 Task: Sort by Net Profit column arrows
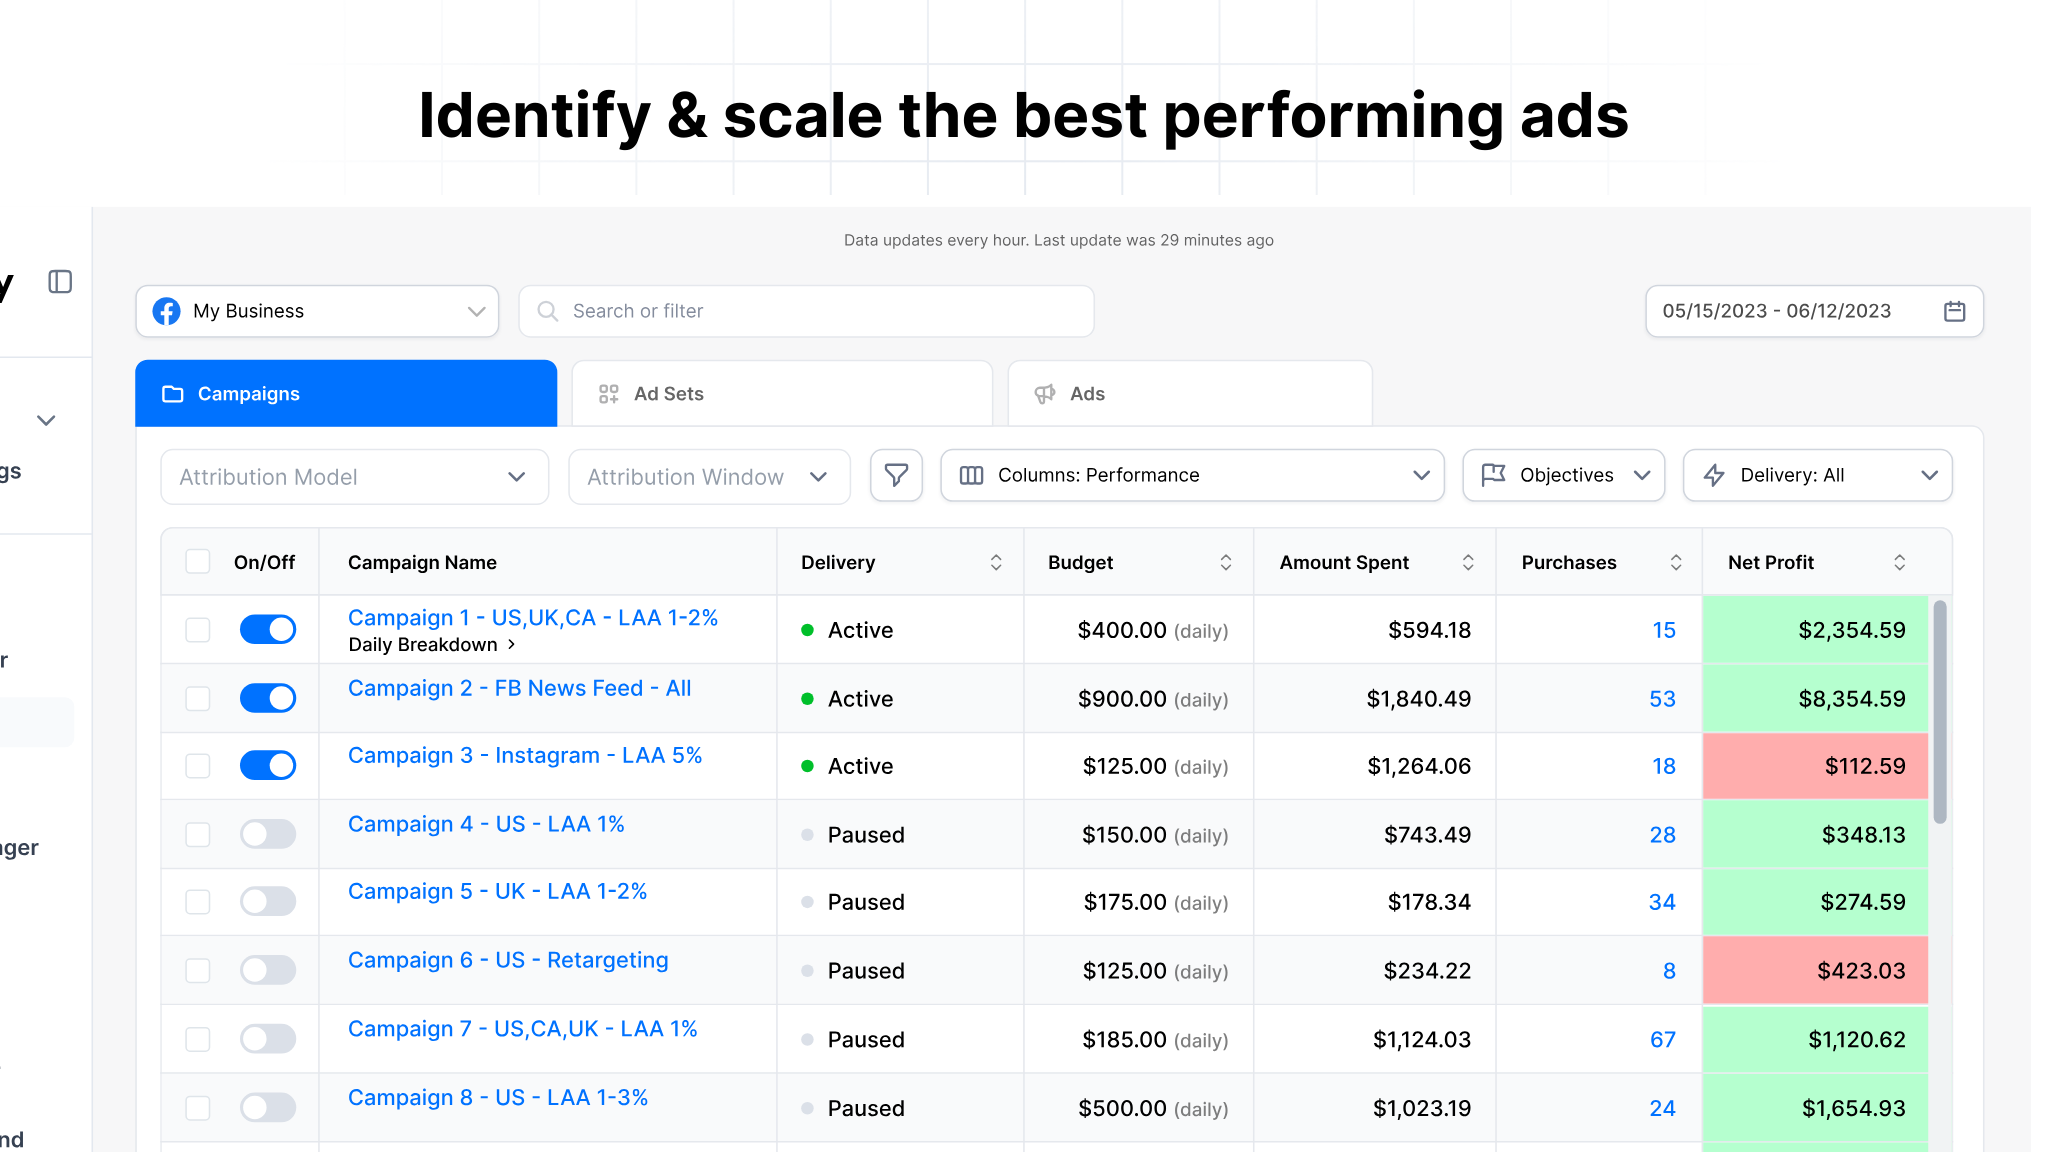coord(1899,562)
